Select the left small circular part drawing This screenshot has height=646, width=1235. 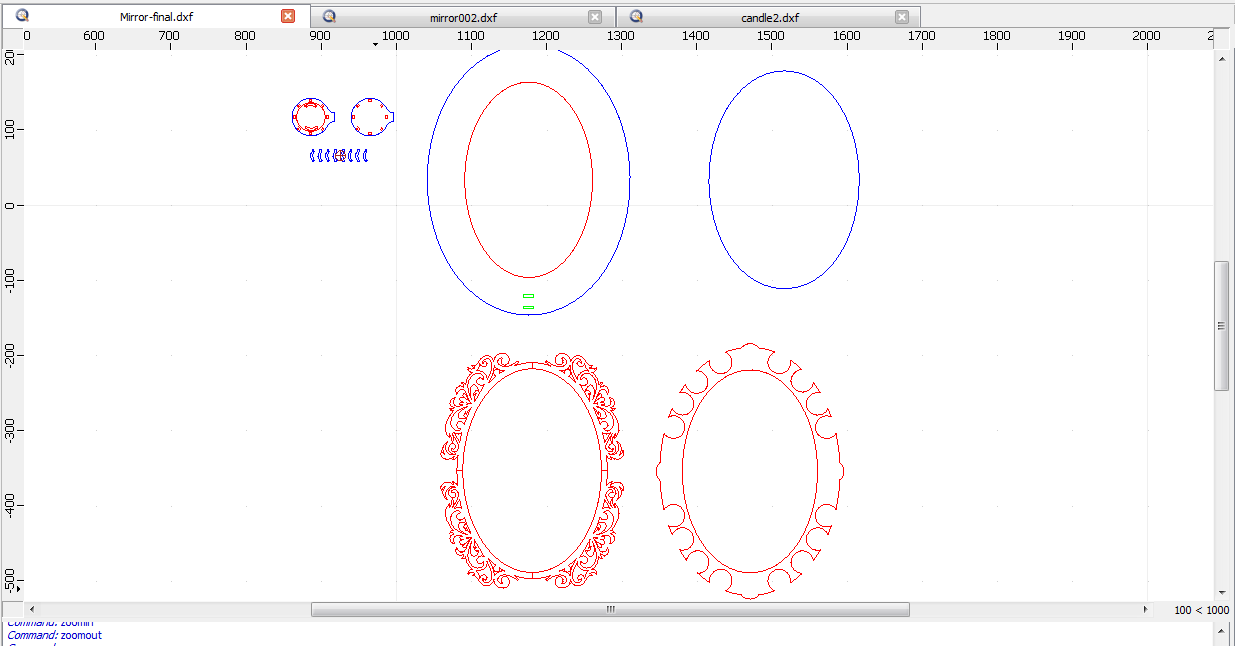coord(311,117)
